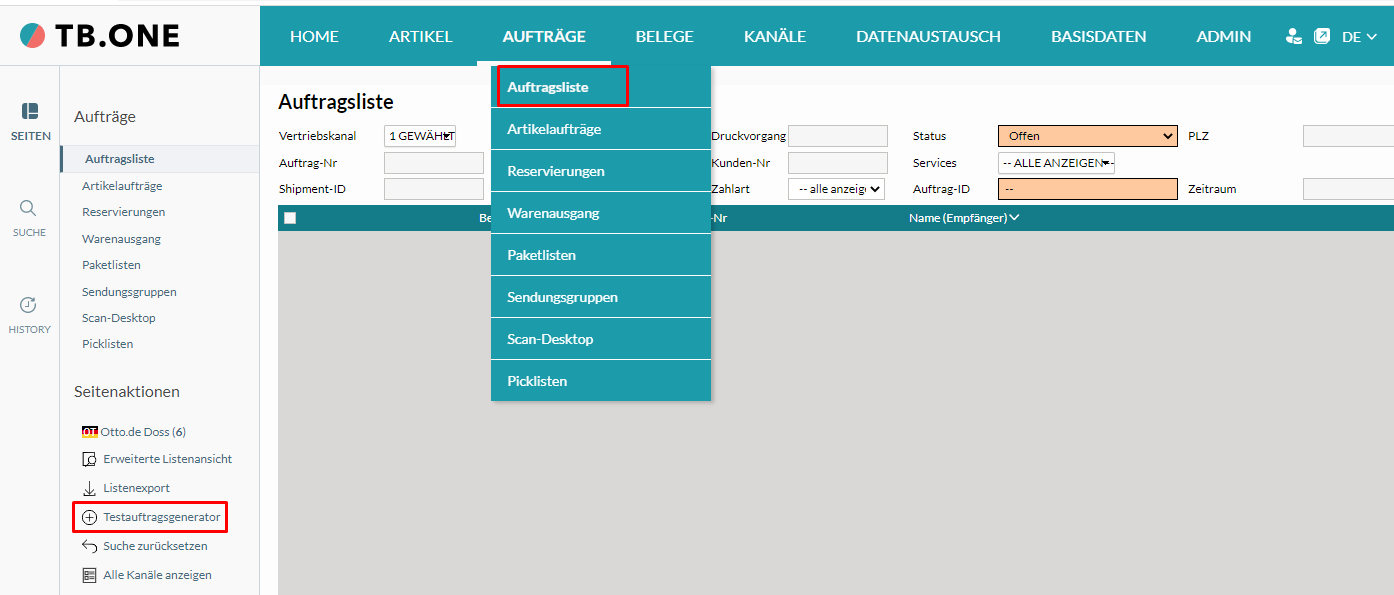
Task: Open the AUFTRÄGE menu
Action: (x=544, y=36)
